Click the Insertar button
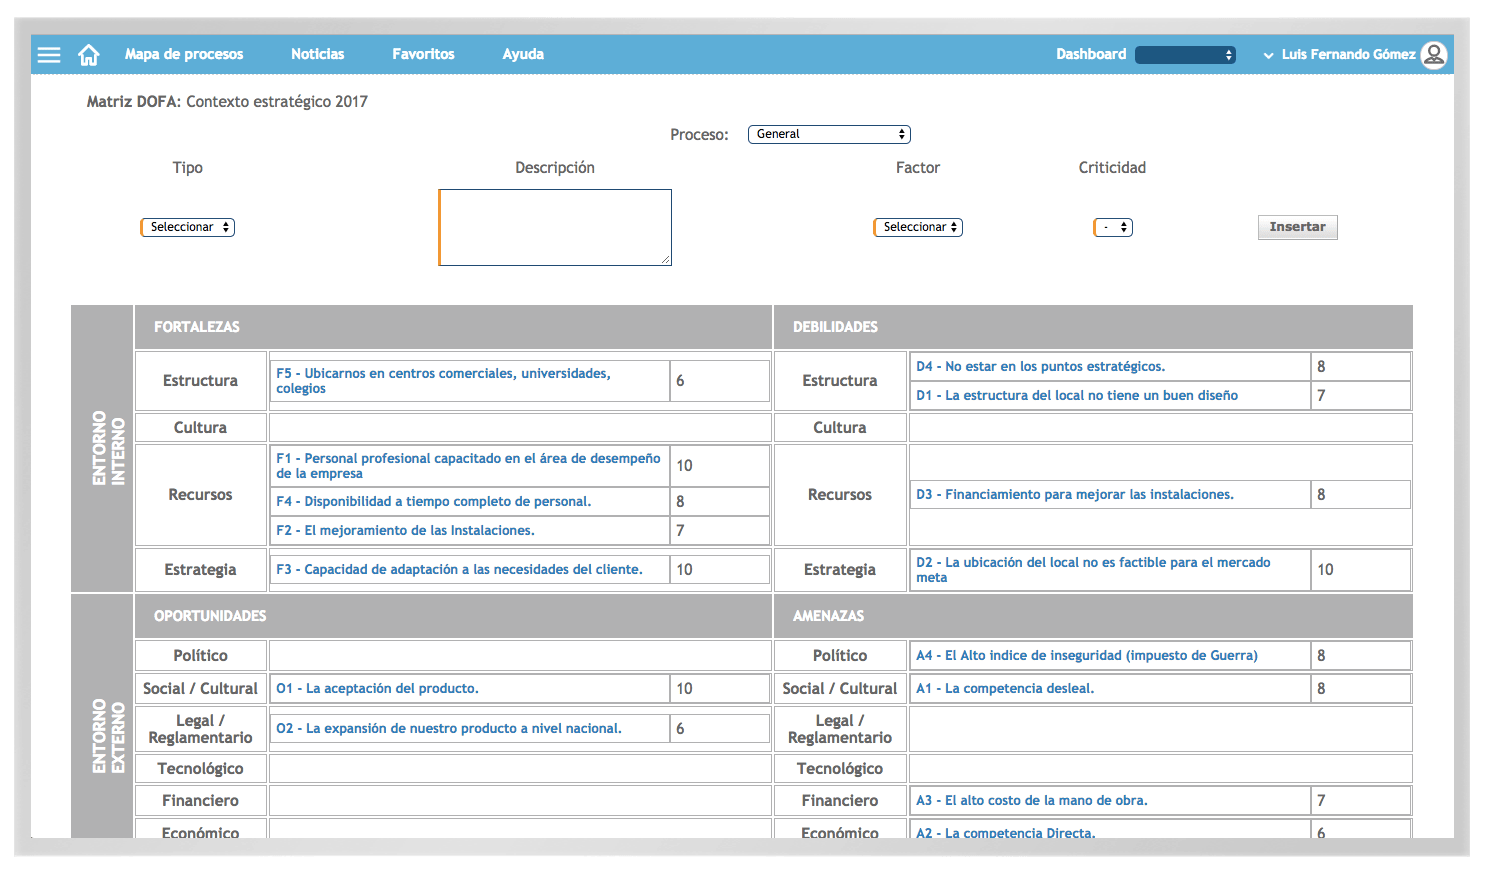The width and height of the screenshot is (1485, 872). tap(1297, 227)
